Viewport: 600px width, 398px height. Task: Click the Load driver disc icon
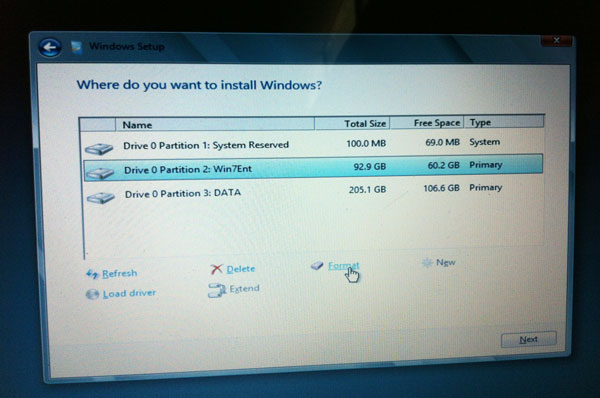point(92,294)
